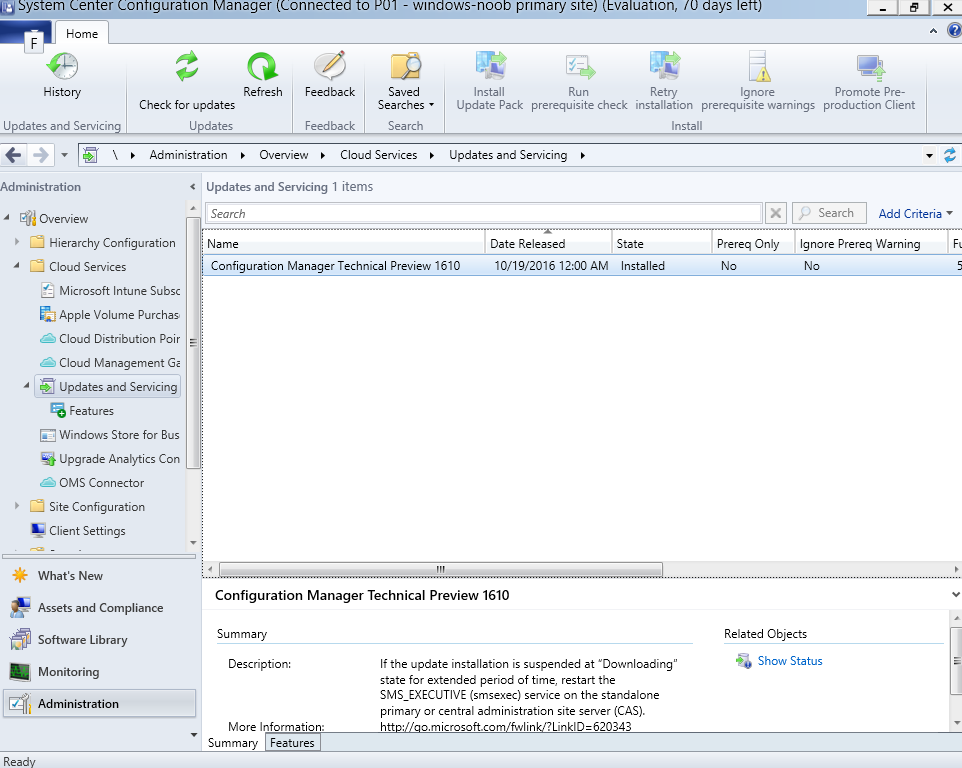
Task: Open Add Criteria dropdown
Action: click(x=915, y=213)
